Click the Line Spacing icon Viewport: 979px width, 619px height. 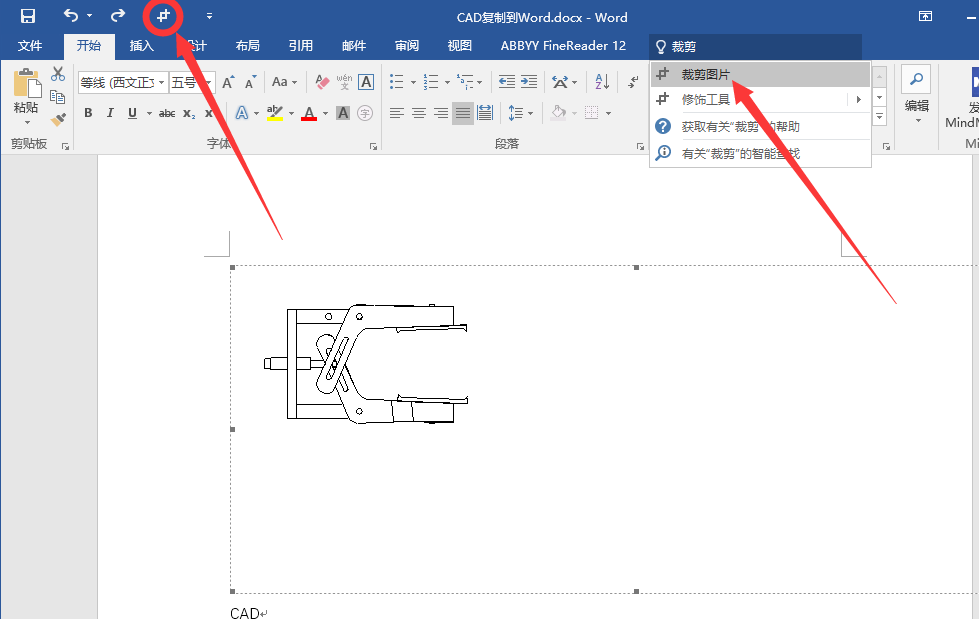516,113
